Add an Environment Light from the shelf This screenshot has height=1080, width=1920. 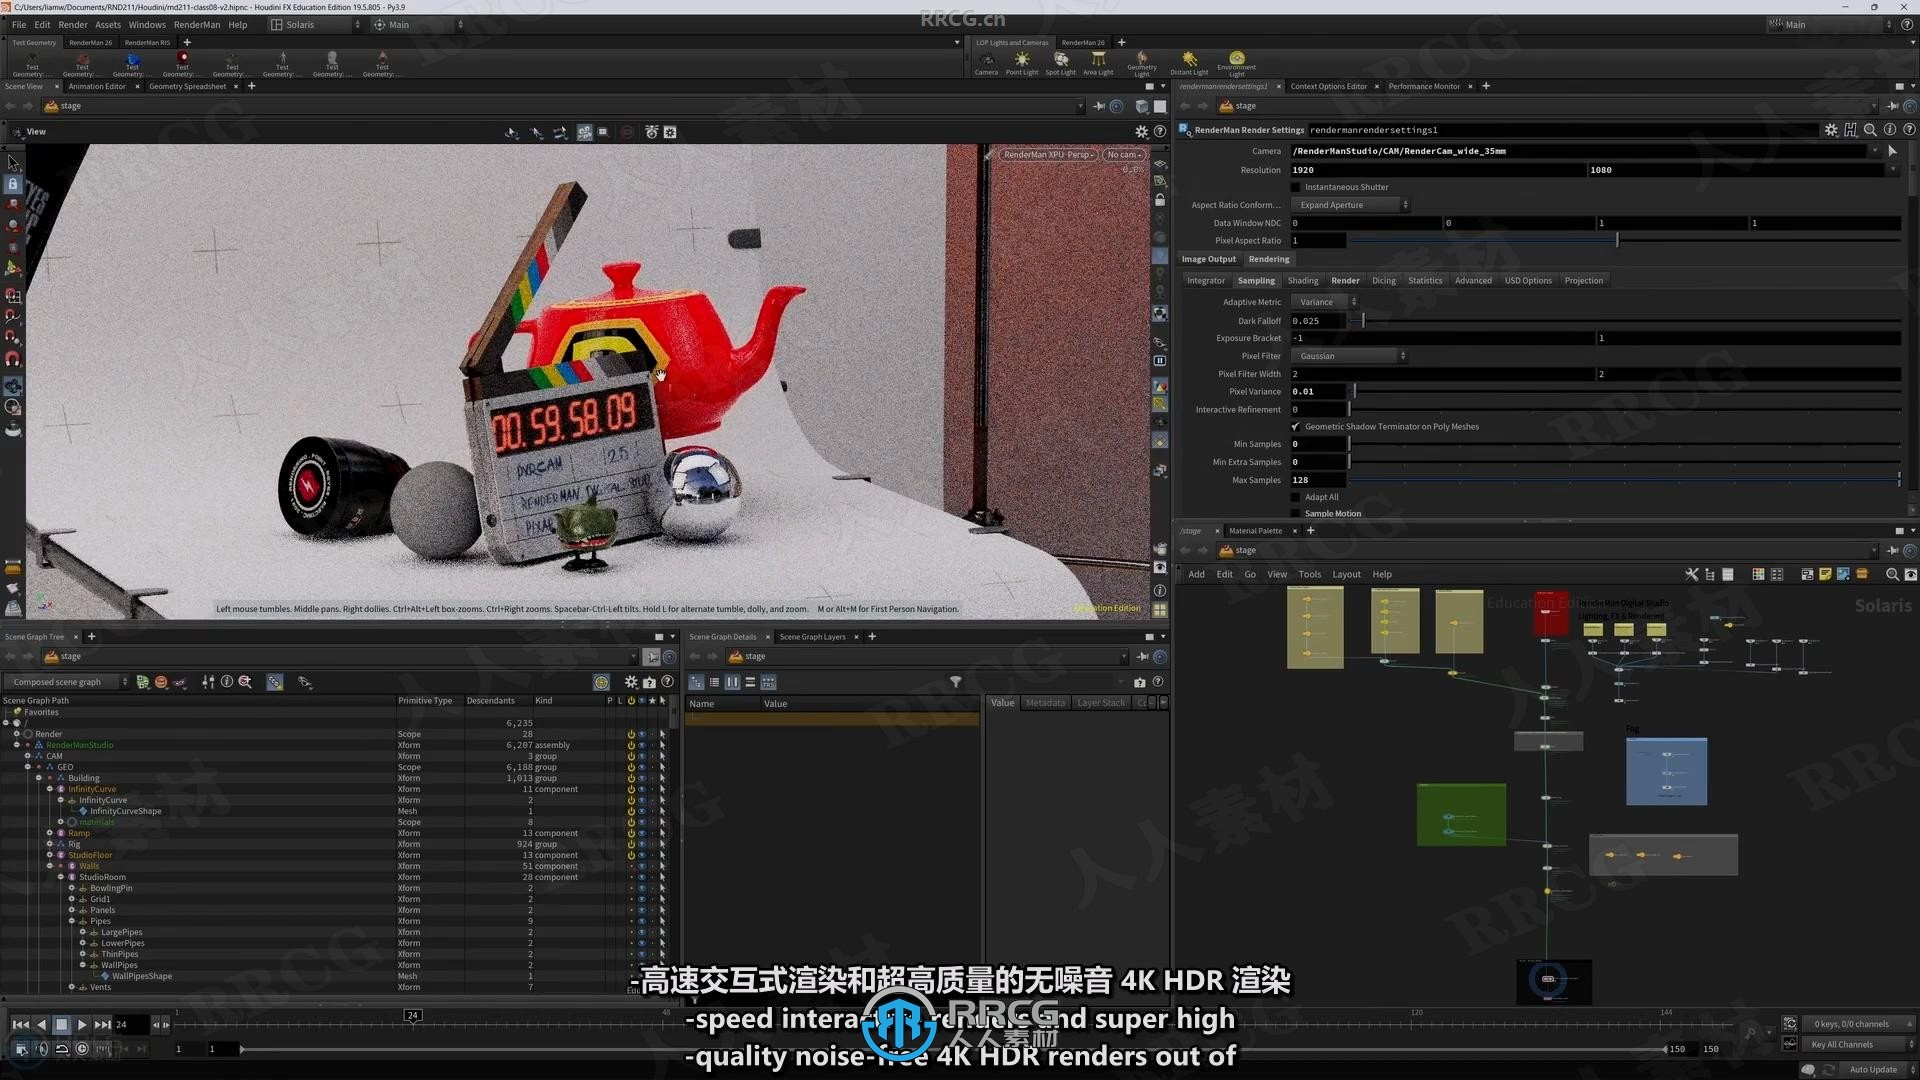pos(1237,63)
